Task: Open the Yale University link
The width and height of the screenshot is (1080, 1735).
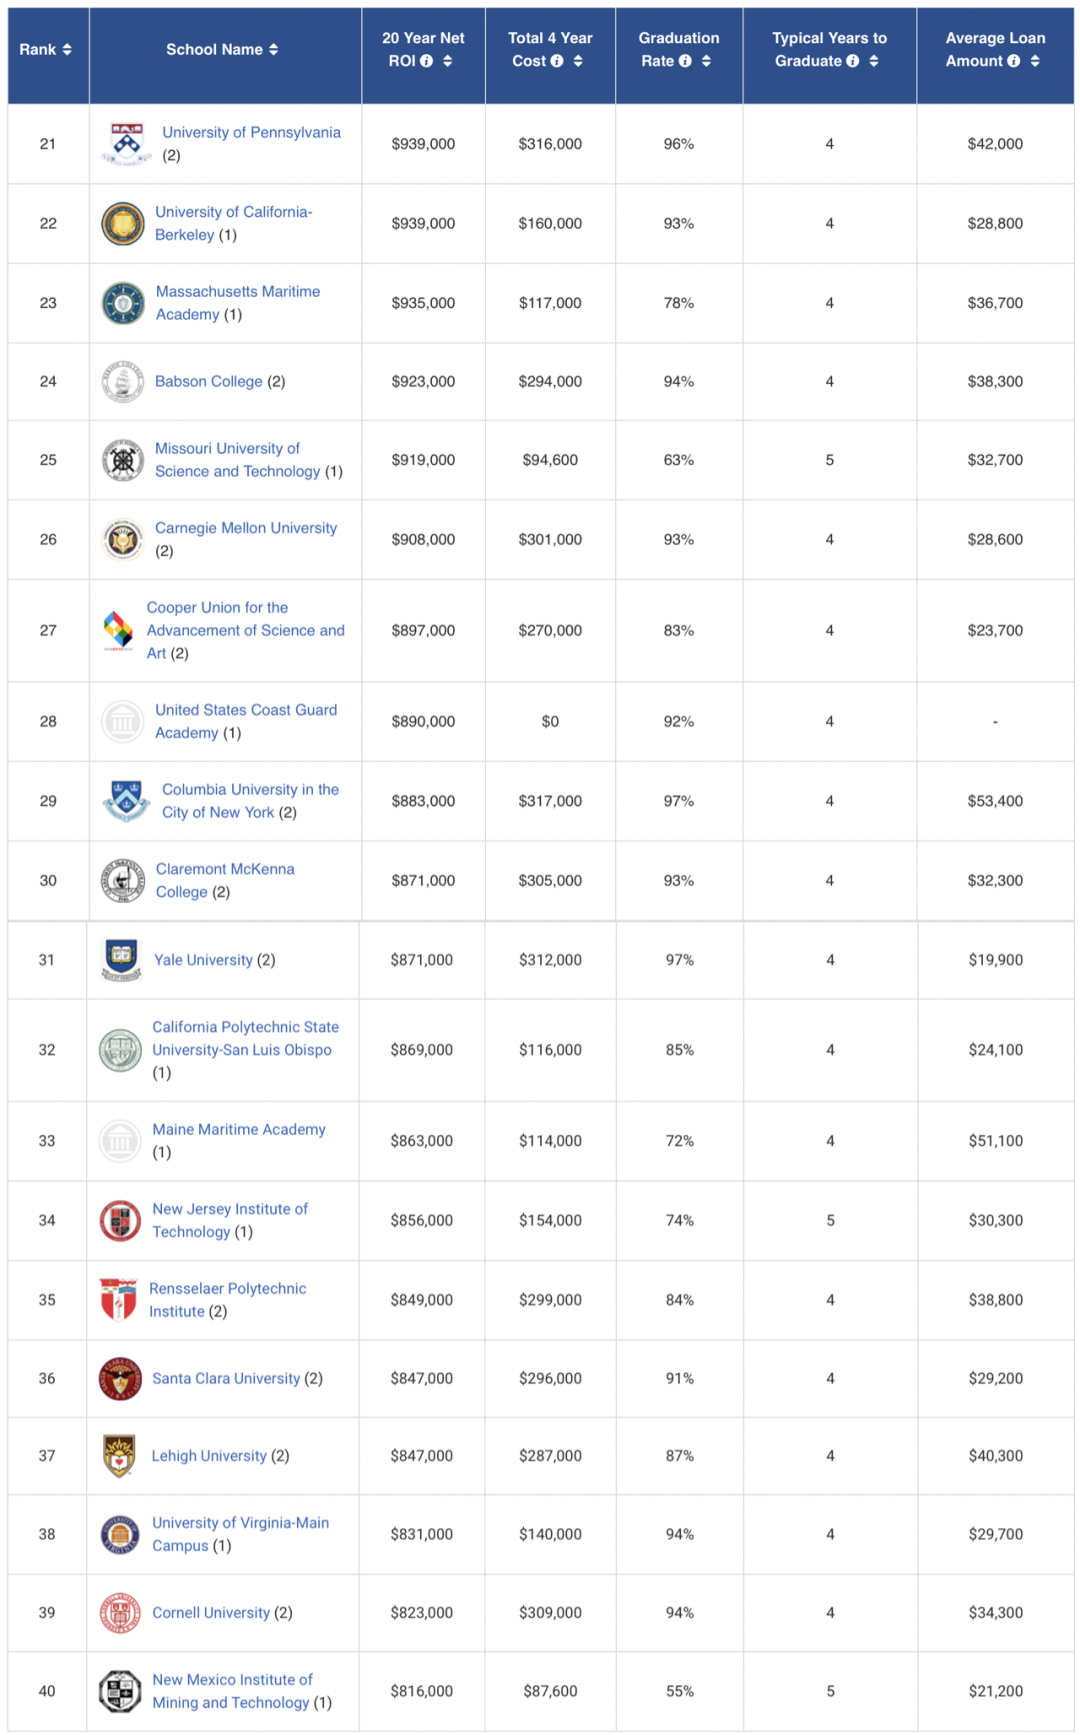Action: click(x=203, y=960)
